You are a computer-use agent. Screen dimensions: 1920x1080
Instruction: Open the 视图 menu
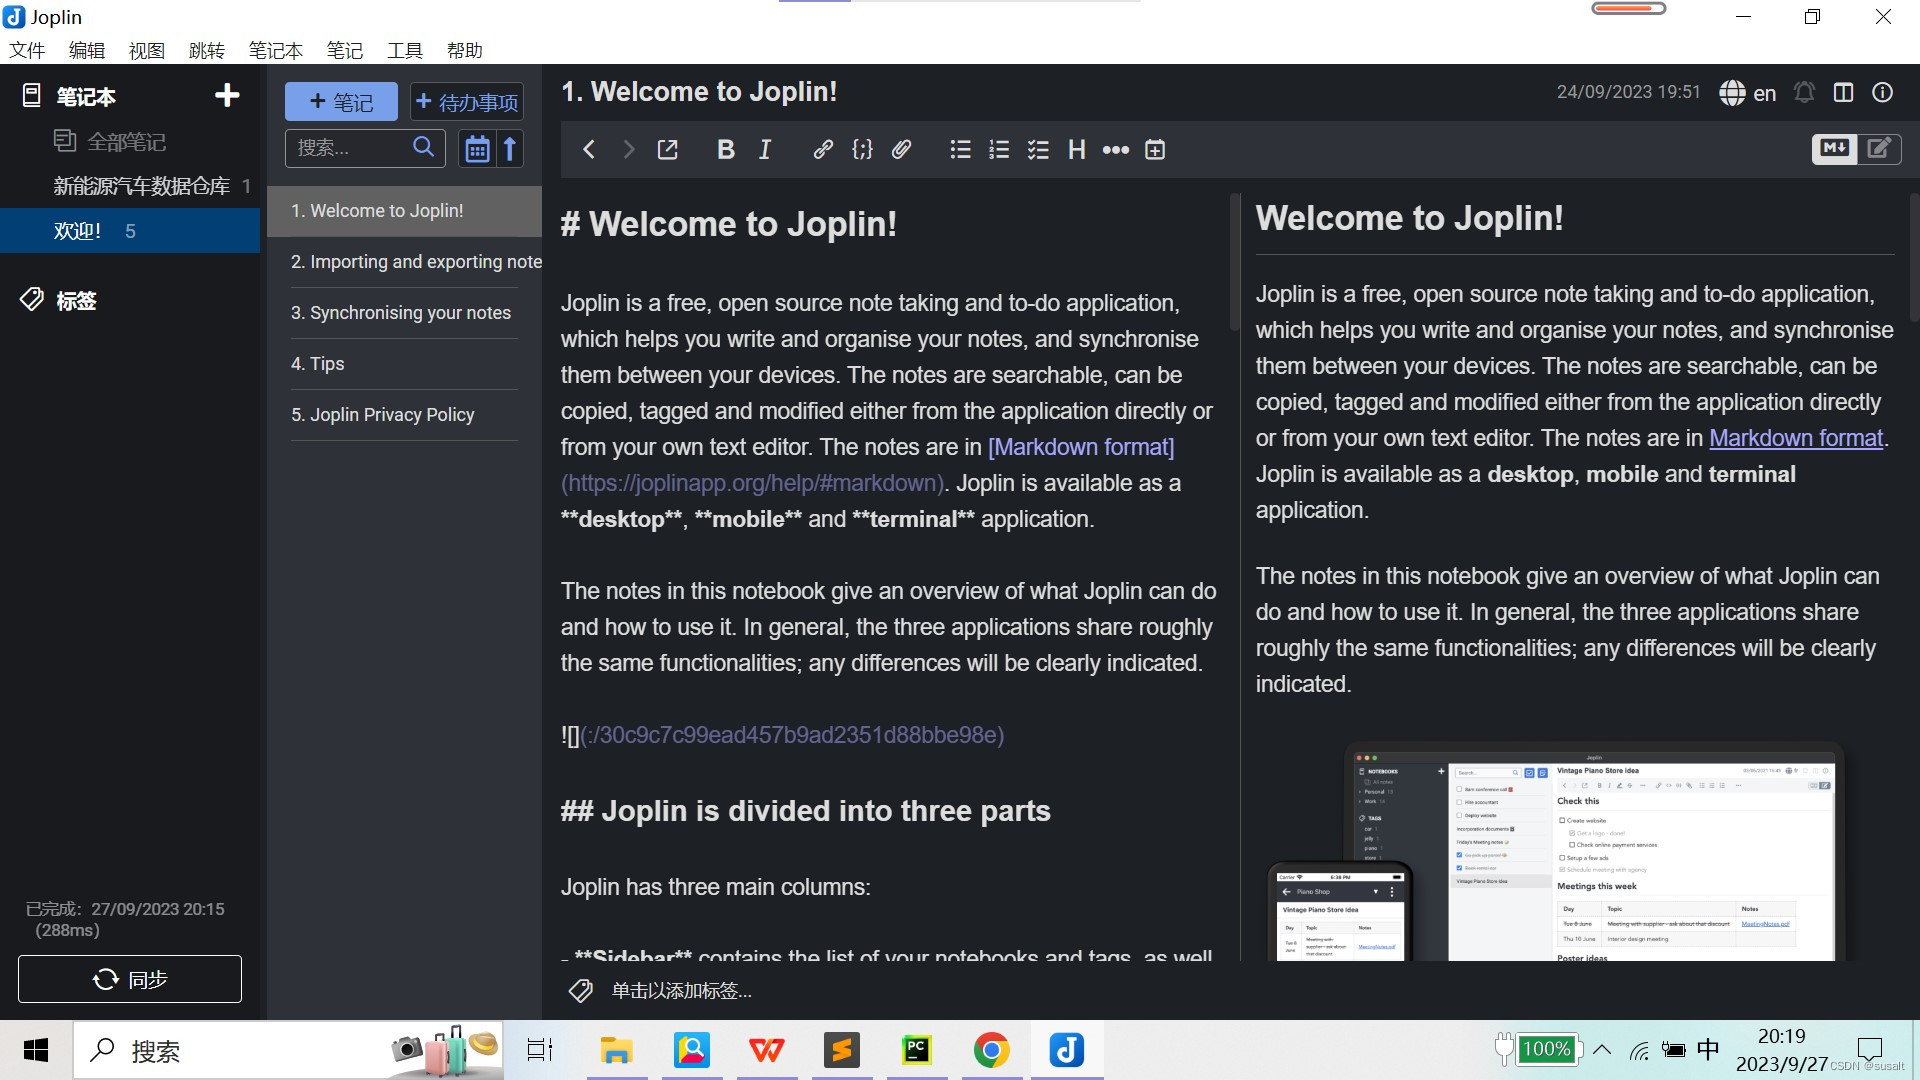(x=146, y=50)
